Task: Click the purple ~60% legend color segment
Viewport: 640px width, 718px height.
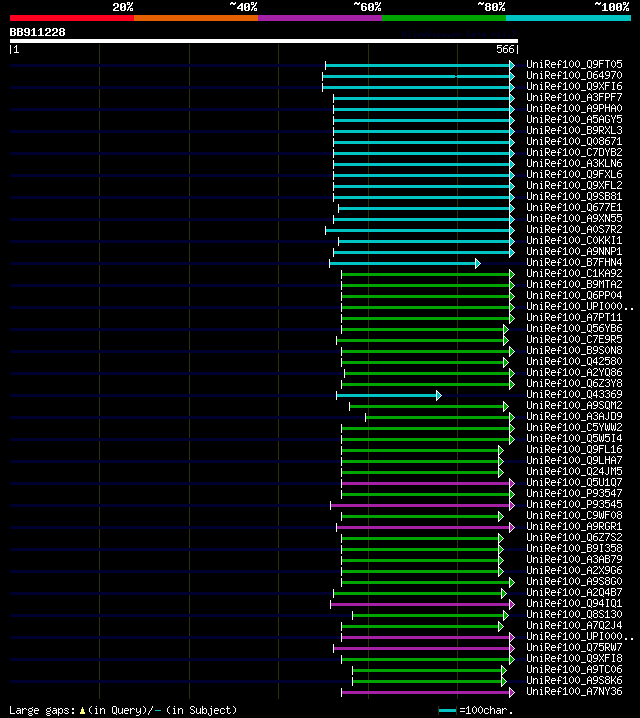Action: pos(320,18)
